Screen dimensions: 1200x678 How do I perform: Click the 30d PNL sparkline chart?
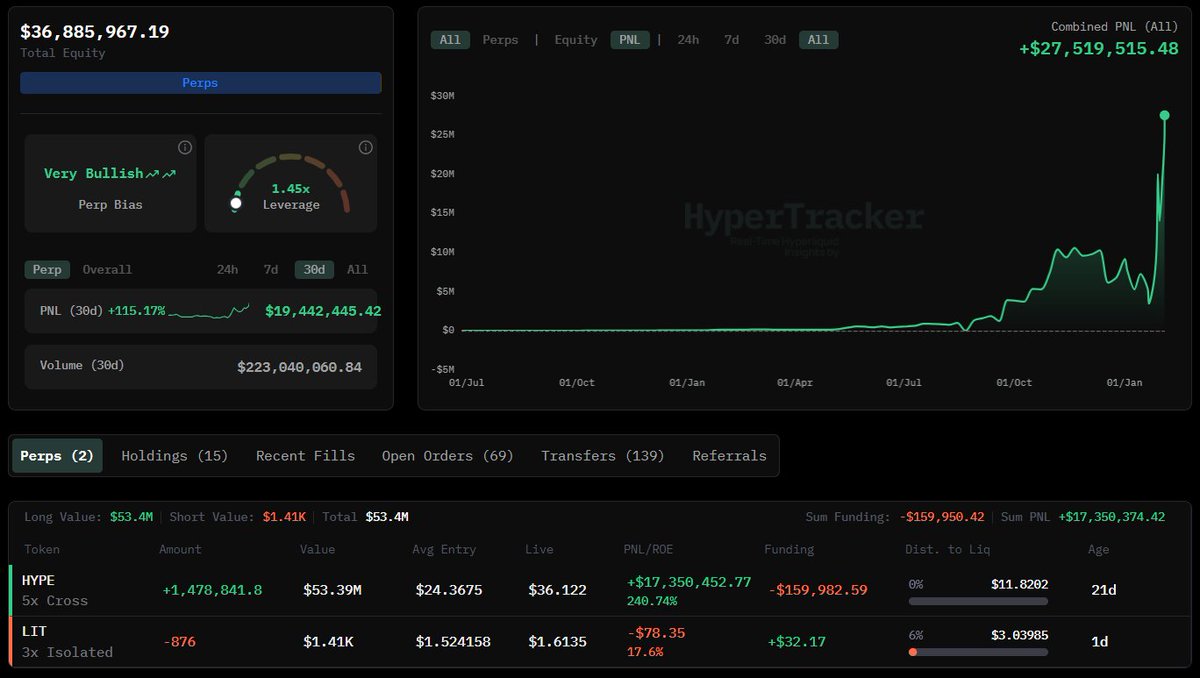(209, 312)
